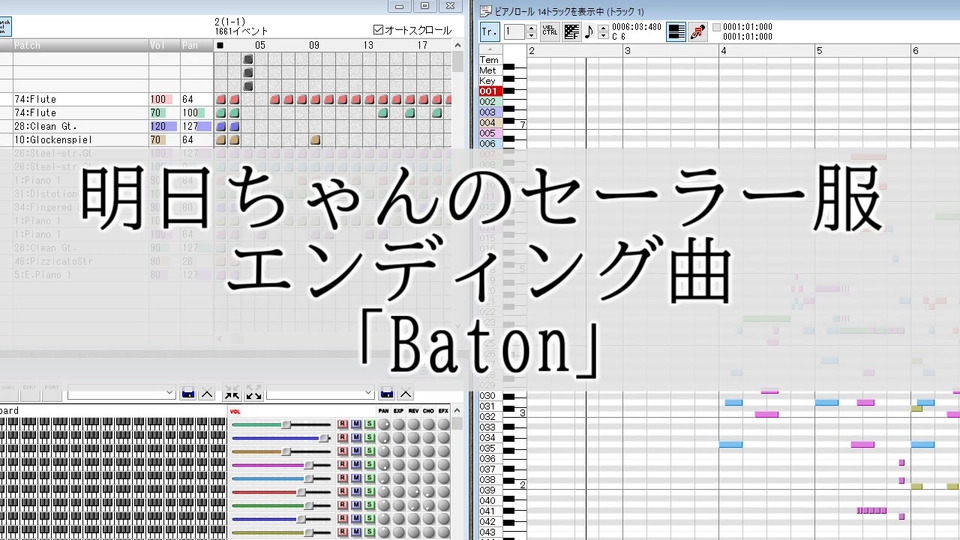Increase note length with up stepper
Viewport: 960px width, 540px height.
603,28
